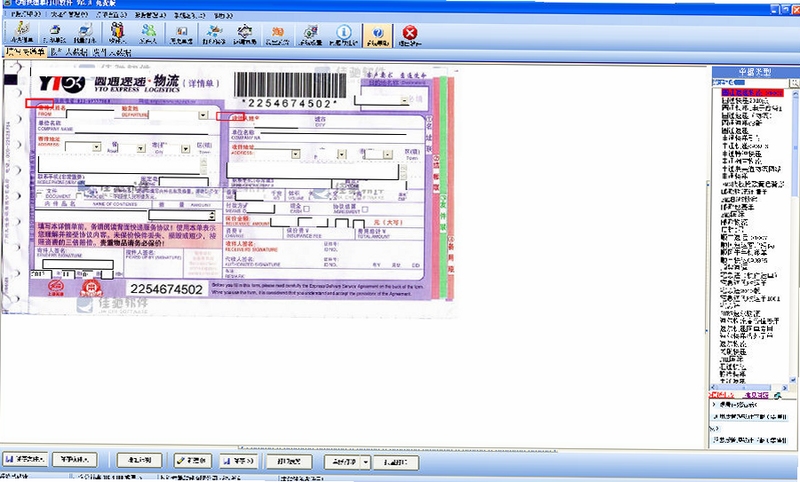800x482 pixels.
Task: Click the sender detailed address text area
Action: click(x=118, y=165)
